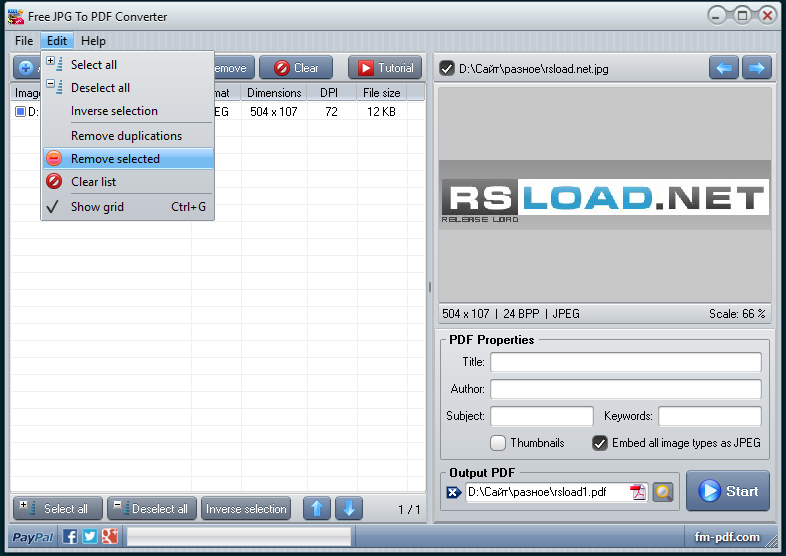Visit the fm-pdf.com link
Viewport: 786px width, 556px height.
click(x=727, y=537)
